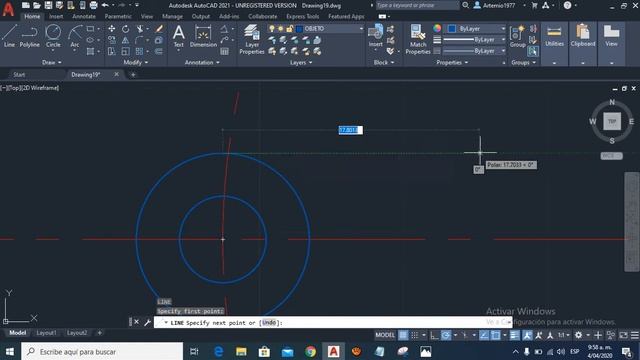This screenshot has width=640, height=360.
Task: Click the TOP face of the ViewCube
Action: click(611, 121)
